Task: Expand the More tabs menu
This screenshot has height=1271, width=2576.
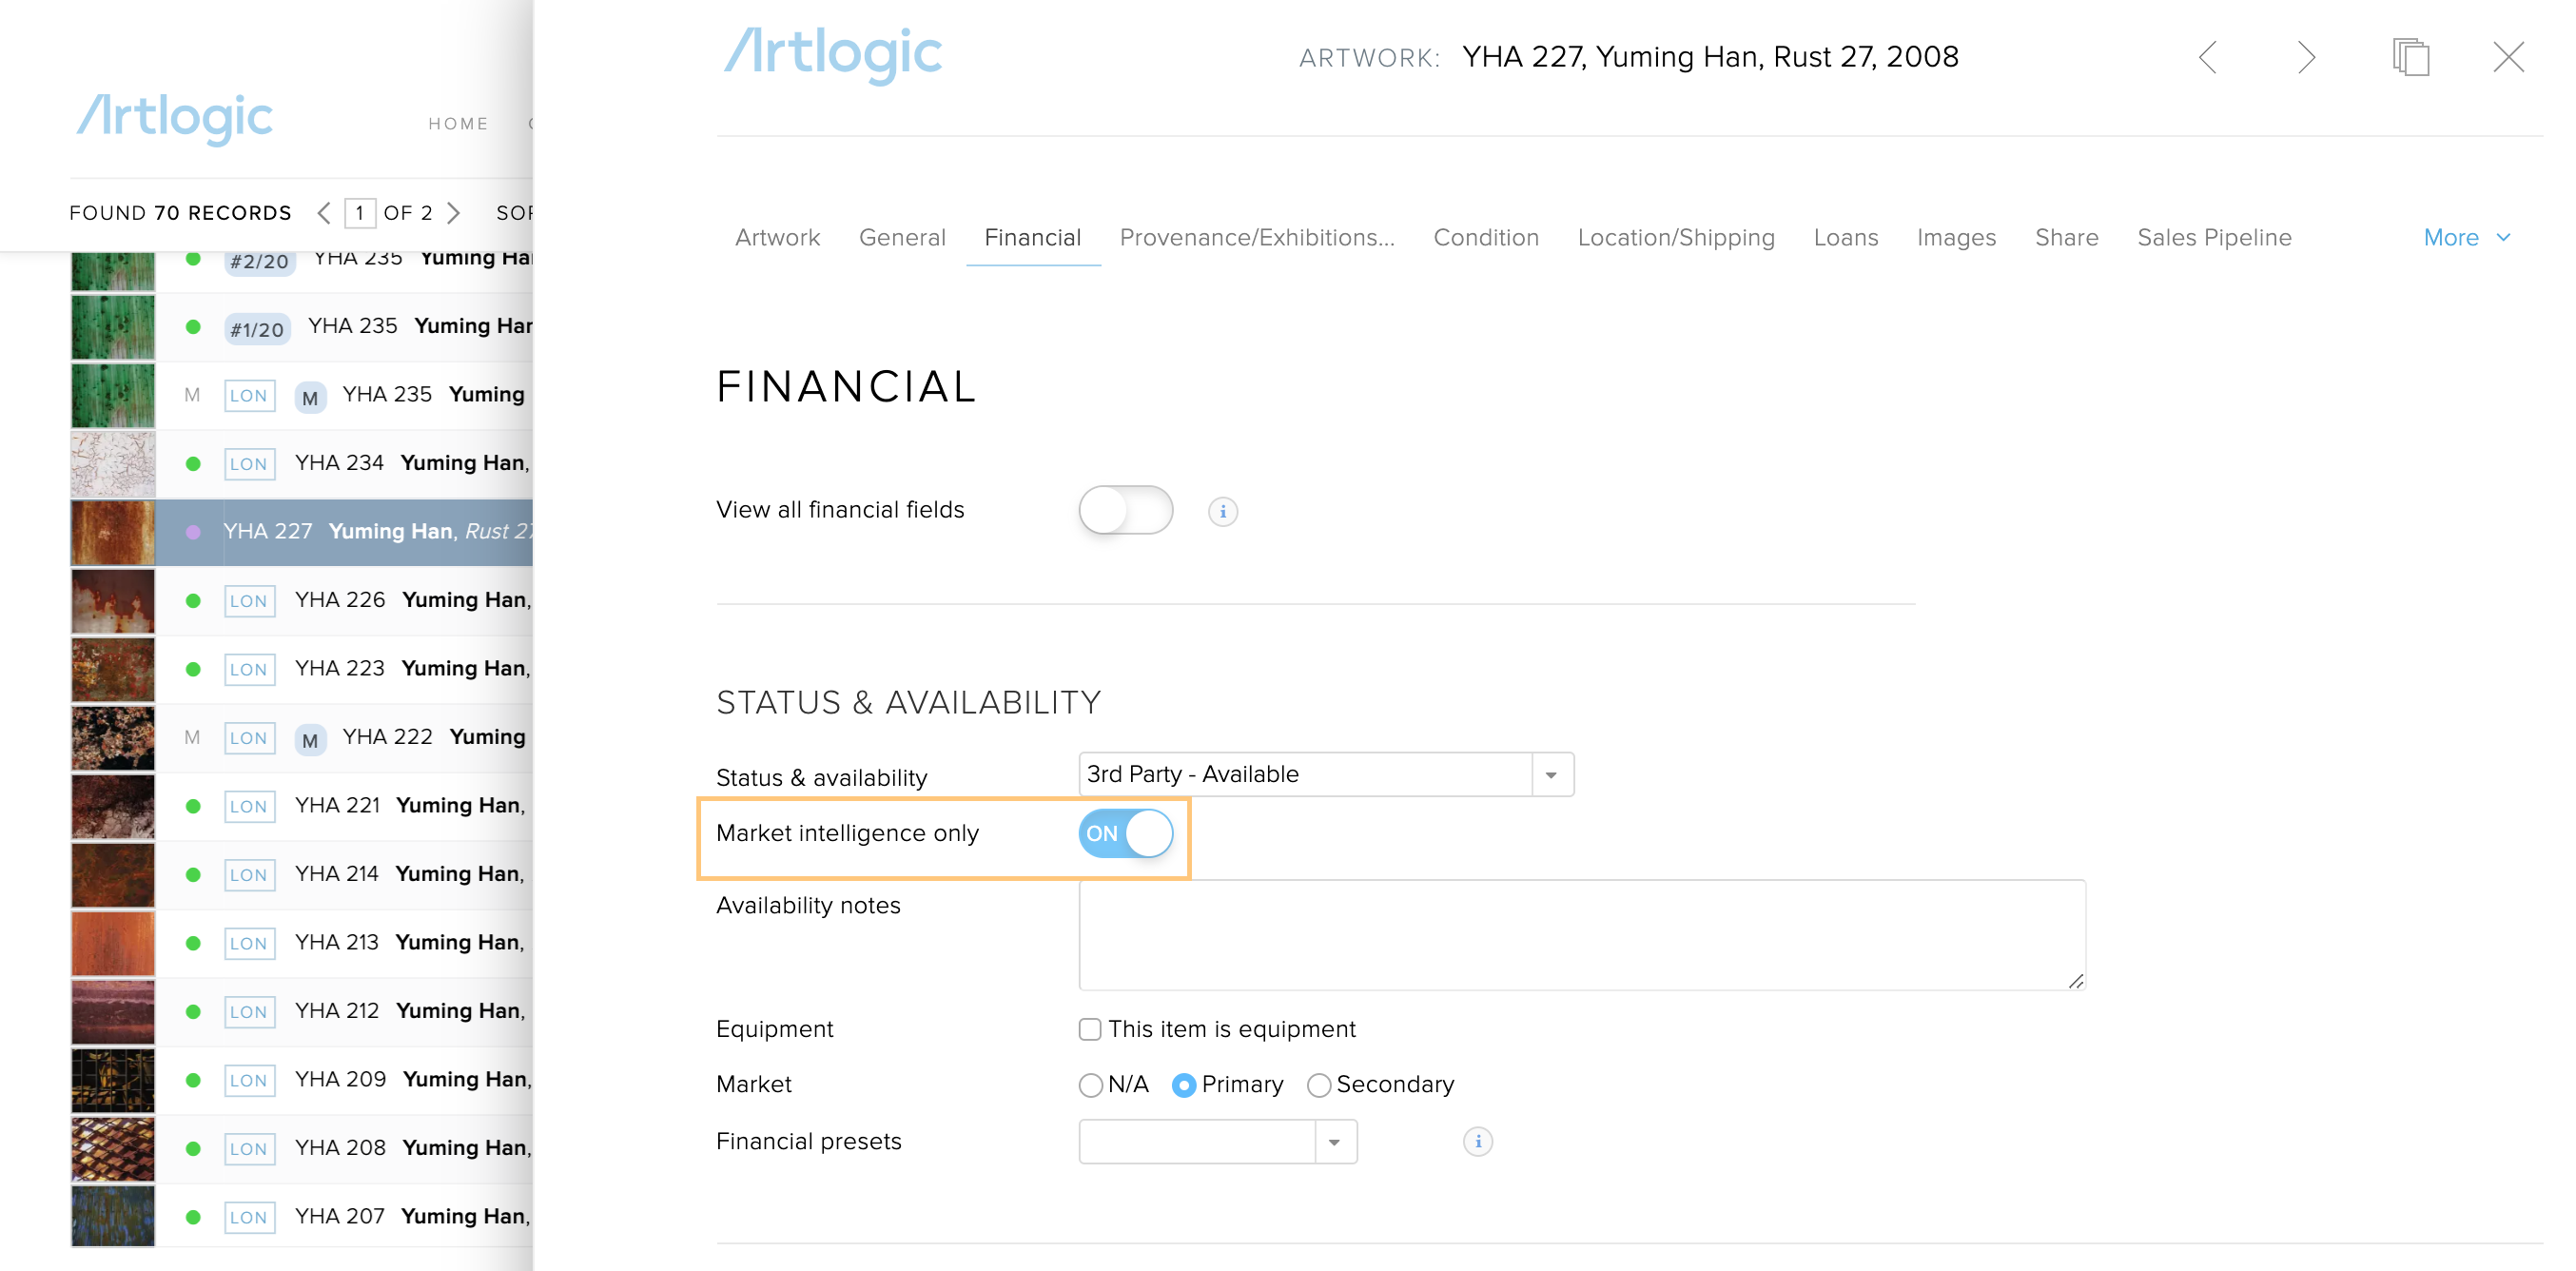Action: 2466,238
